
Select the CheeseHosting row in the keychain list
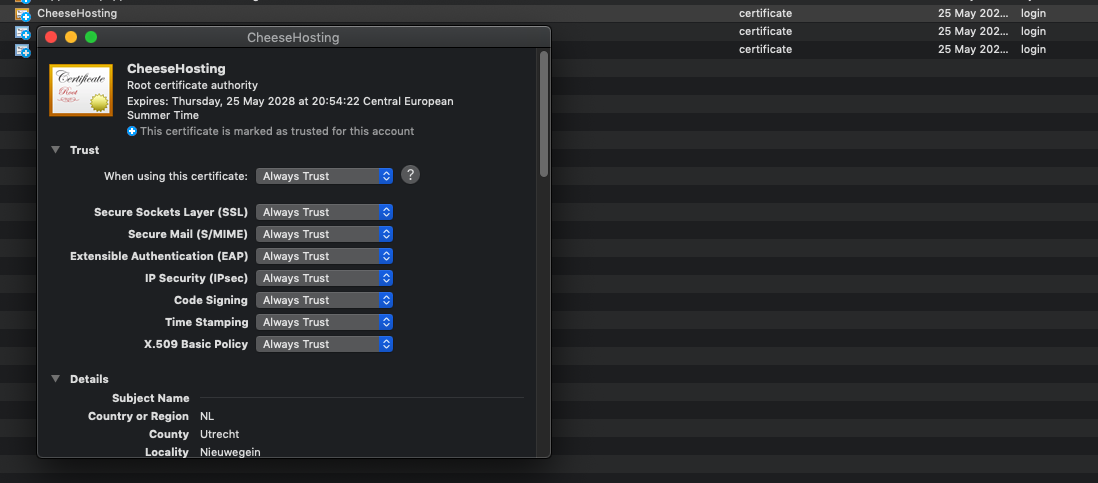(300, 14)
